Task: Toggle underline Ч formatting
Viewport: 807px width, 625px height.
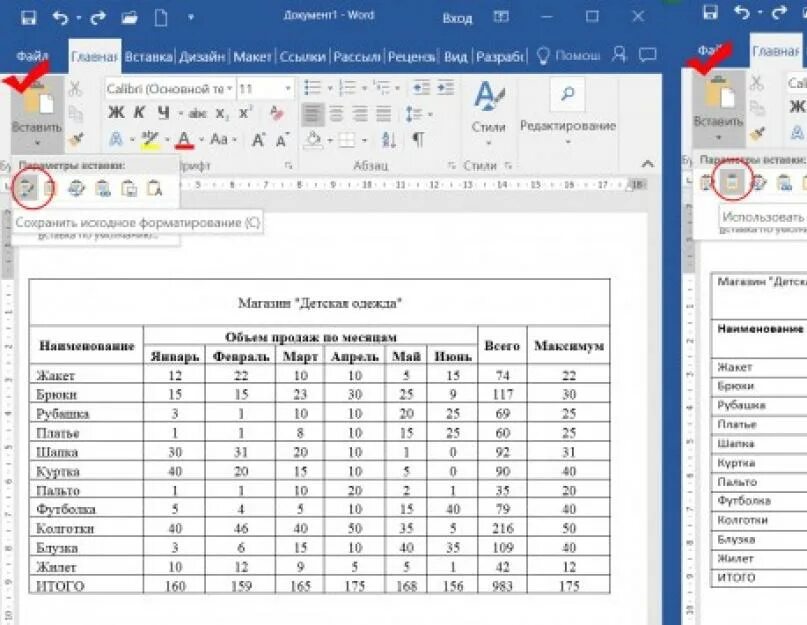Action: 164,112
